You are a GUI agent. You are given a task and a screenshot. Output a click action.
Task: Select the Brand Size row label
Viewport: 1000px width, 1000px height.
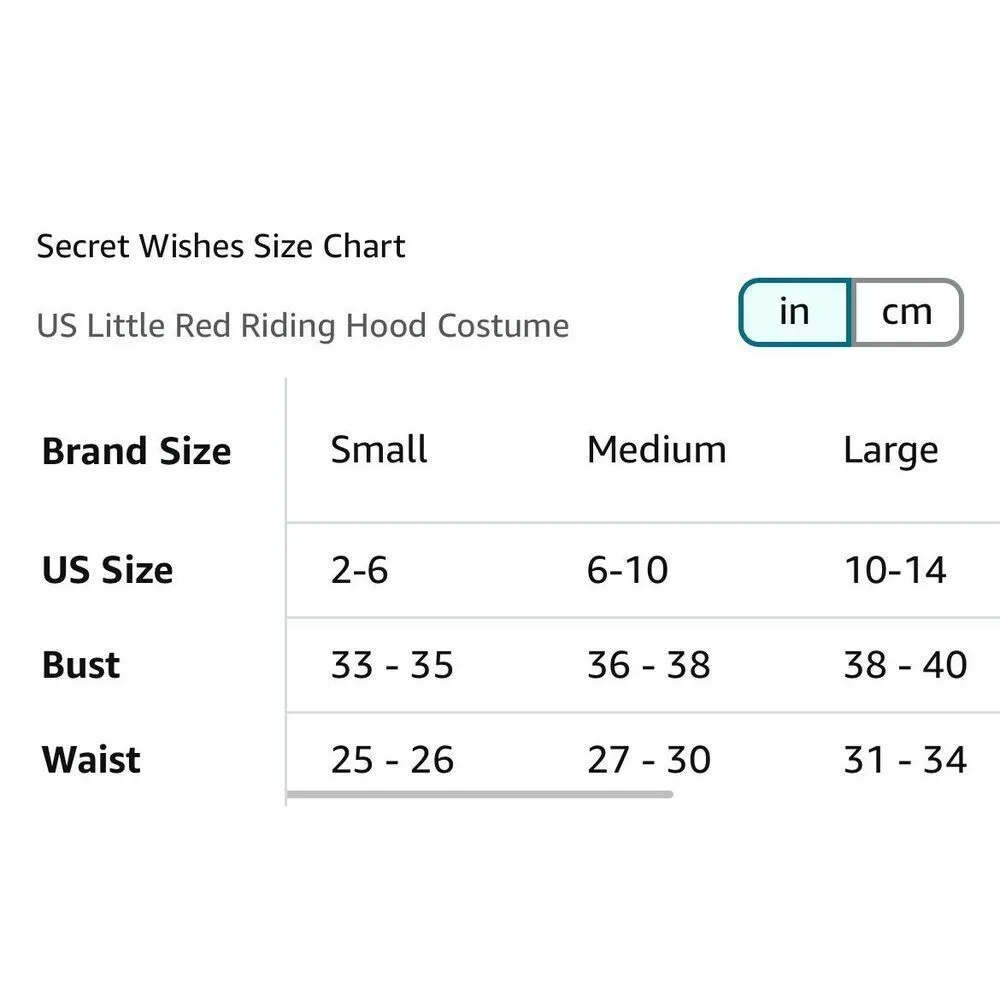(x=136, y=452)
